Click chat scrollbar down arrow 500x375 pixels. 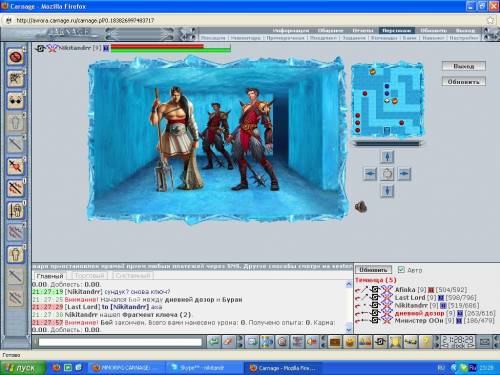[349, 330]
